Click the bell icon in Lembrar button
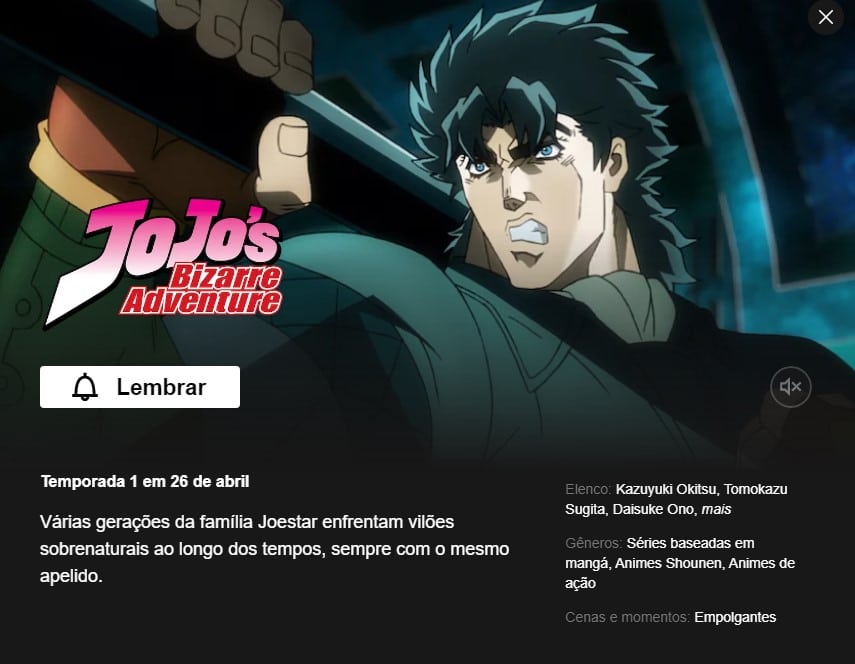 (85, 387)
